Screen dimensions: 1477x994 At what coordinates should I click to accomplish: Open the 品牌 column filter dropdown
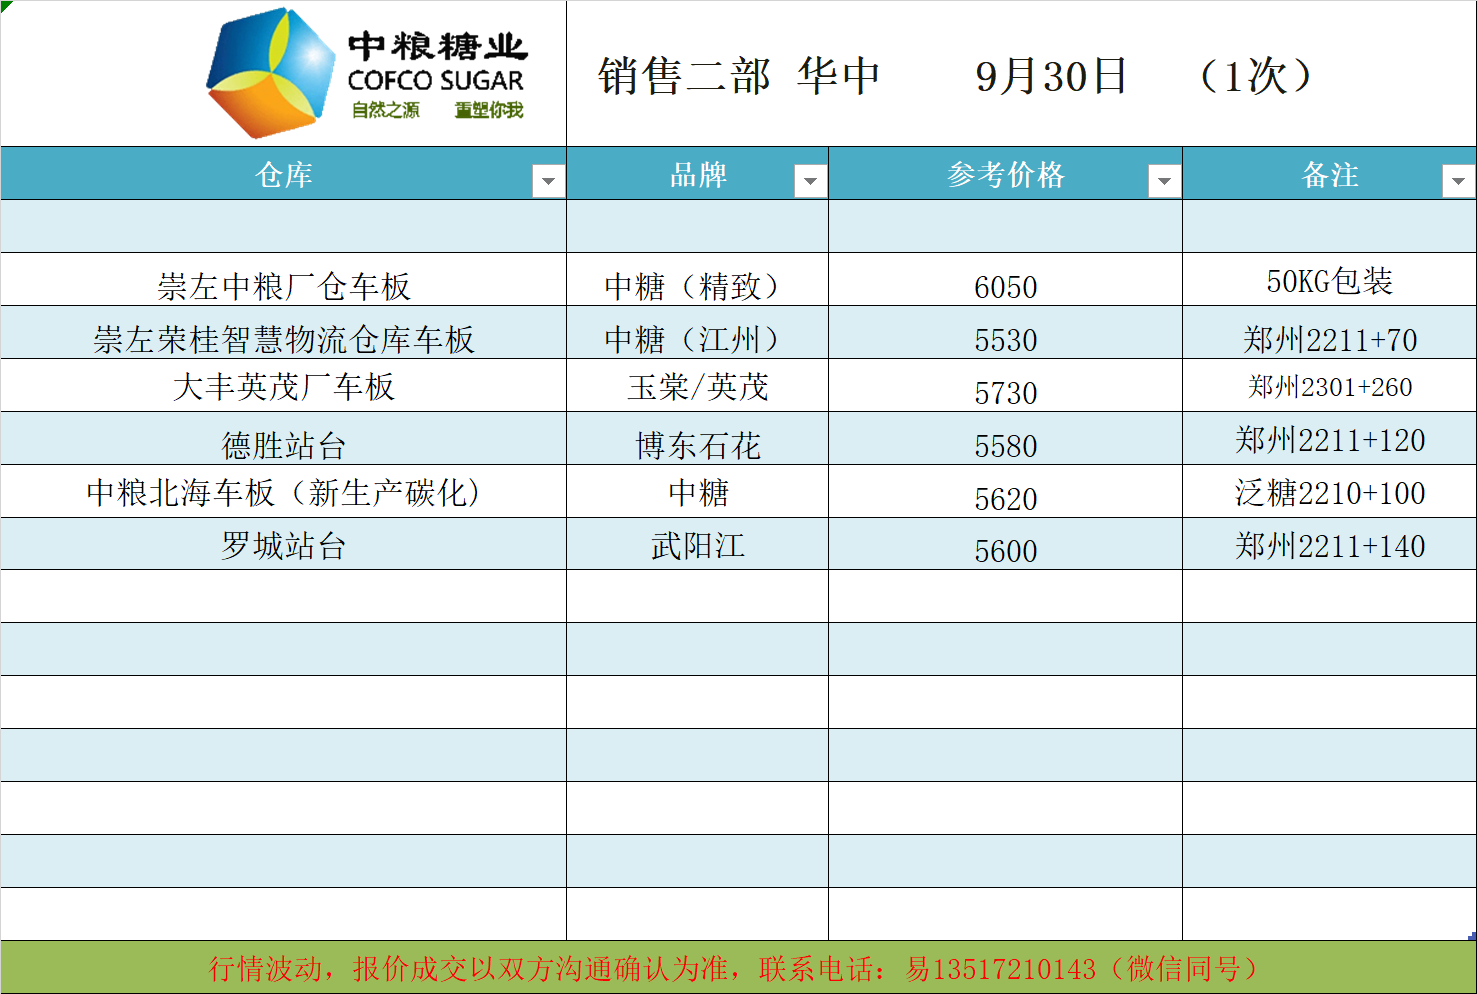pyautogui.click(x=810, y=181)
